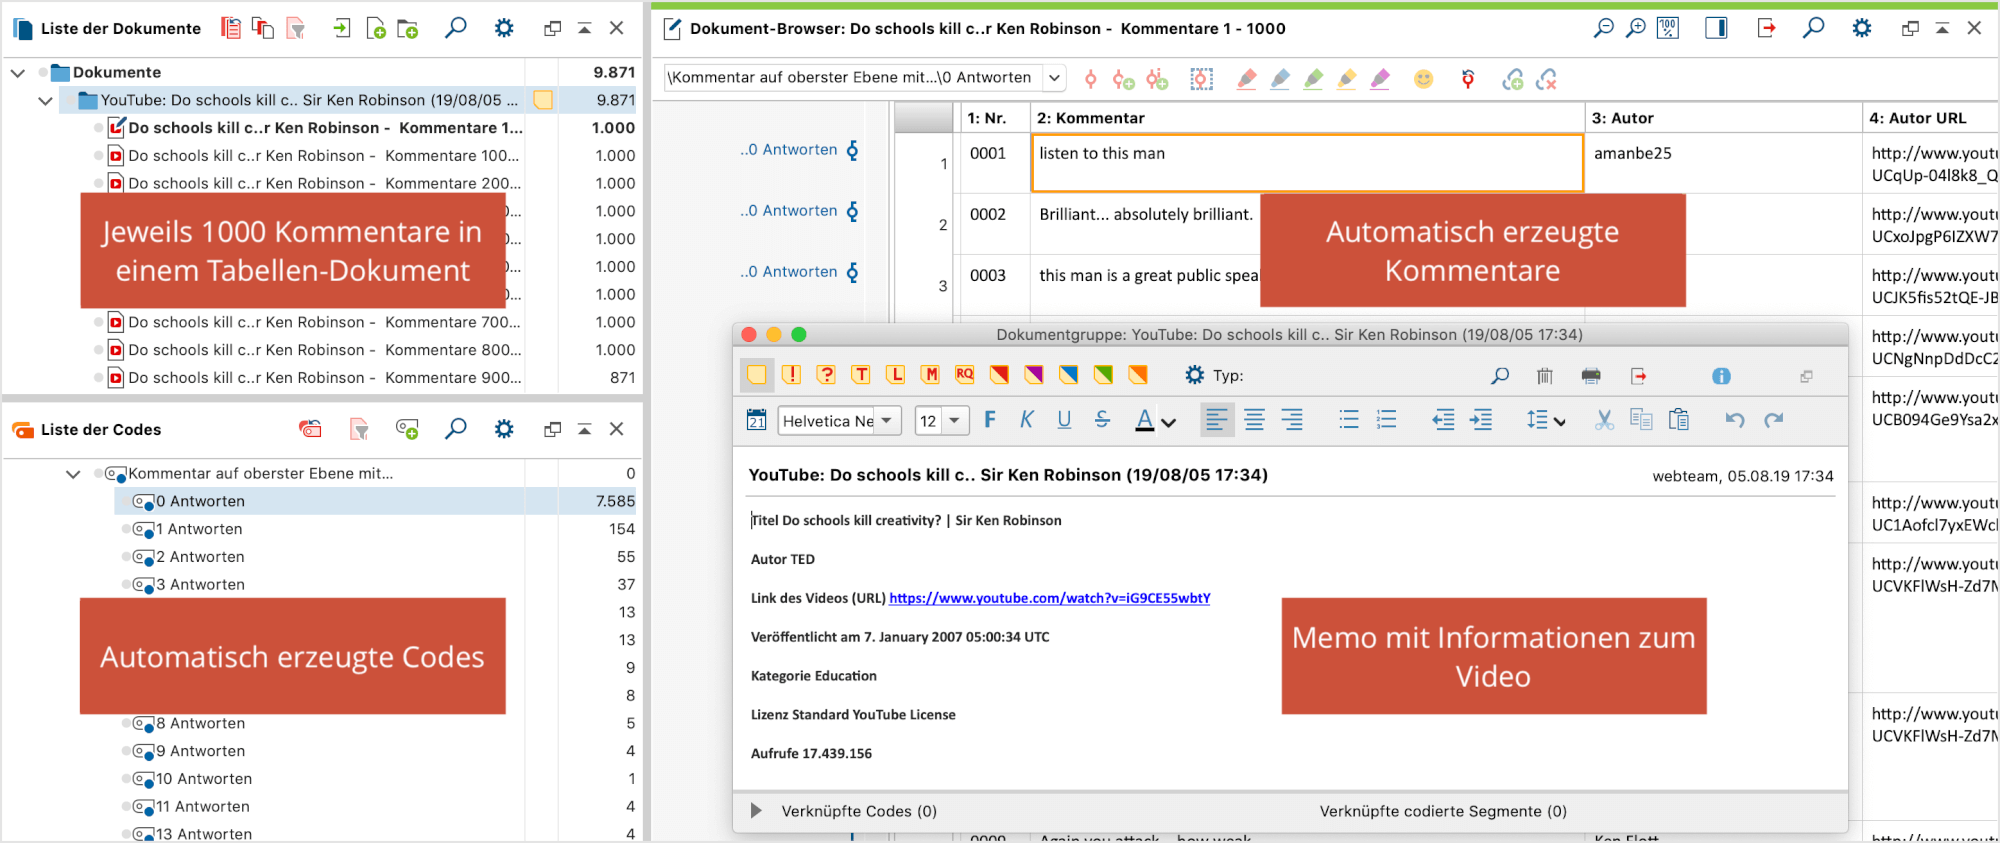Set memo text to center alignment
2000x843 pixels.
click(x=1254, y=420)
